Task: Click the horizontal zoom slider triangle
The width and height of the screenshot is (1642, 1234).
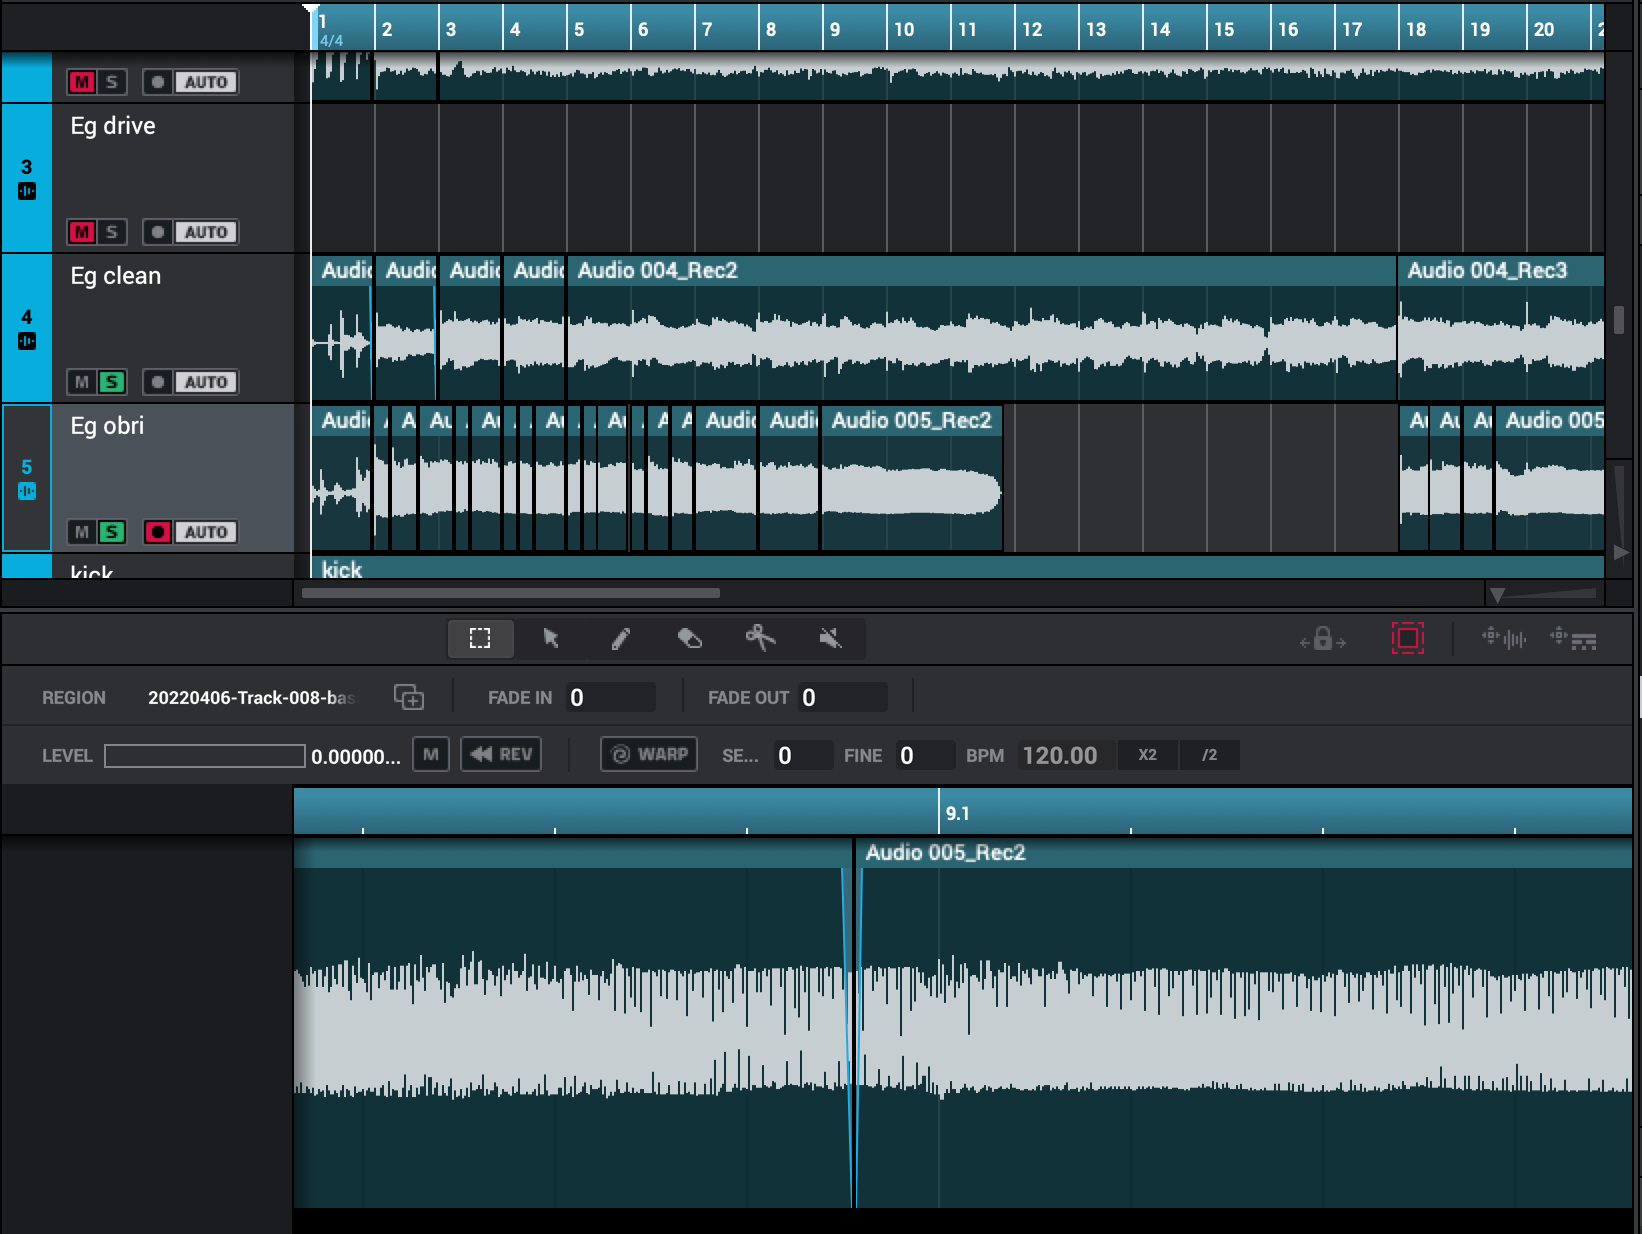Action: (1497, 595)
